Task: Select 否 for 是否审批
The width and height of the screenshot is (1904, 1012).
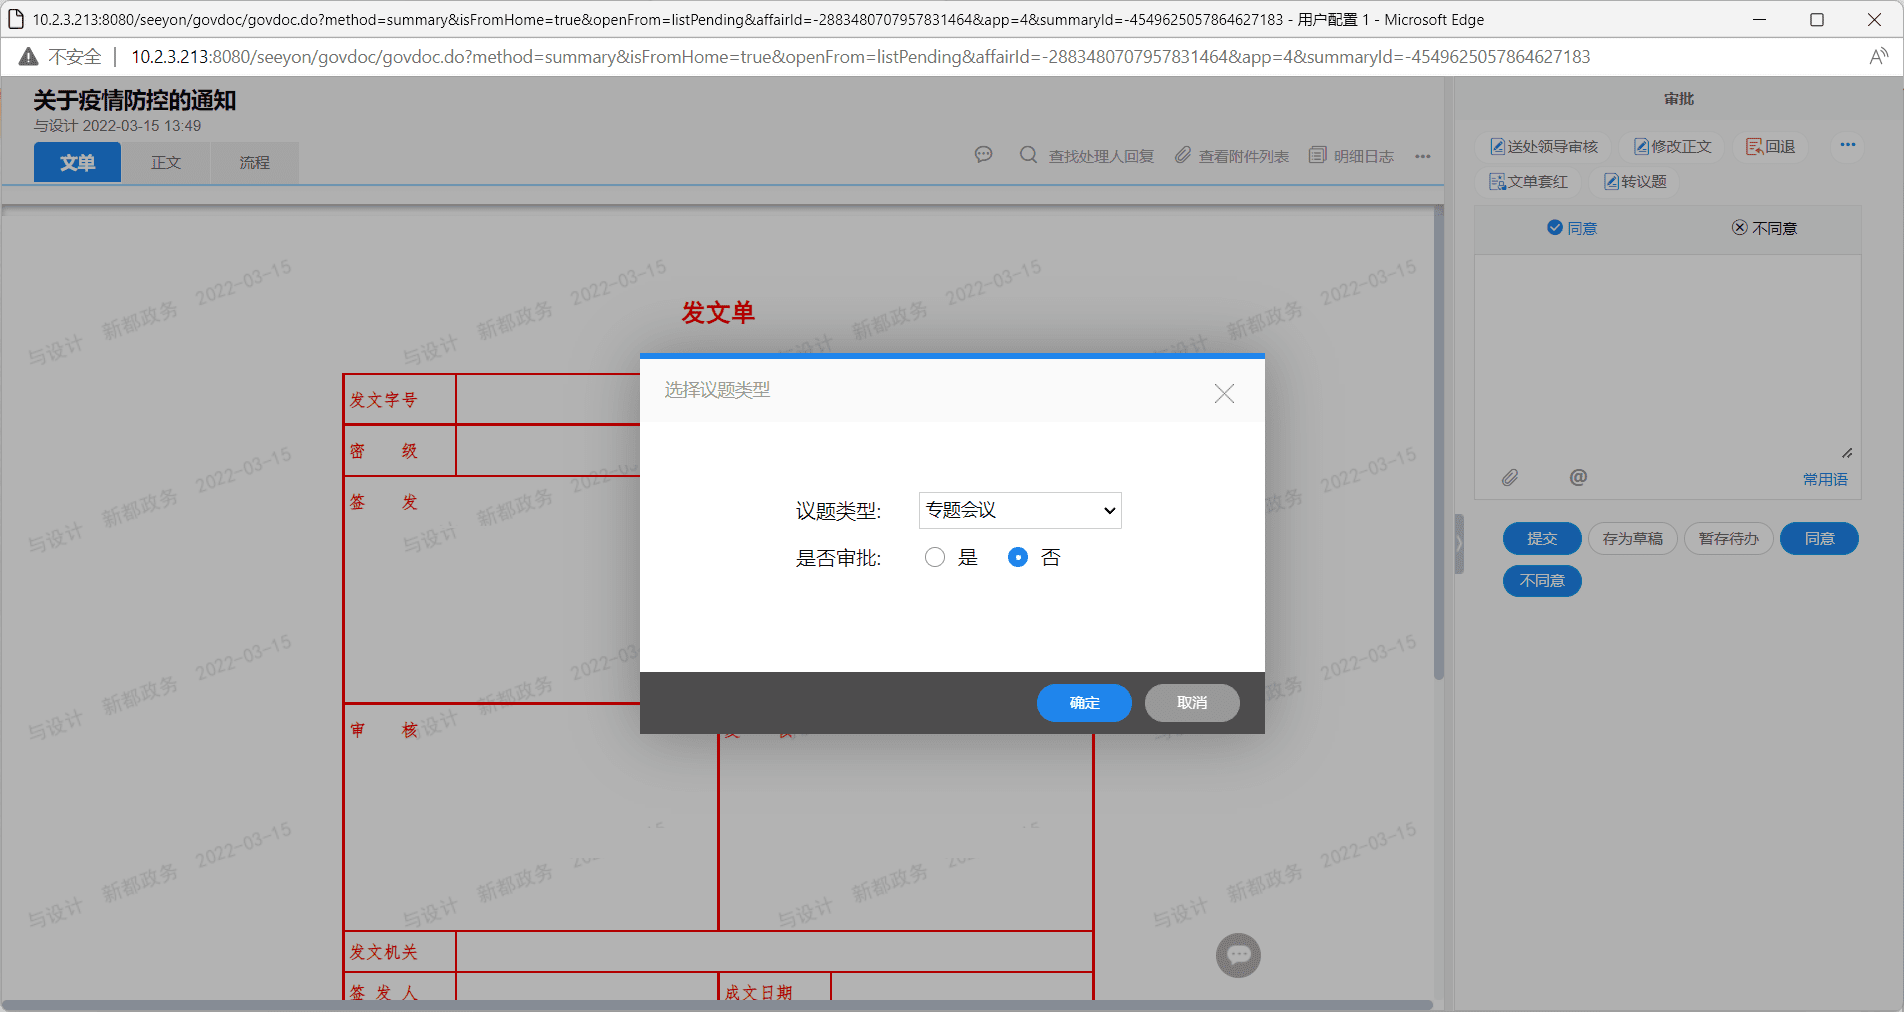Action: coord(1018,558)
